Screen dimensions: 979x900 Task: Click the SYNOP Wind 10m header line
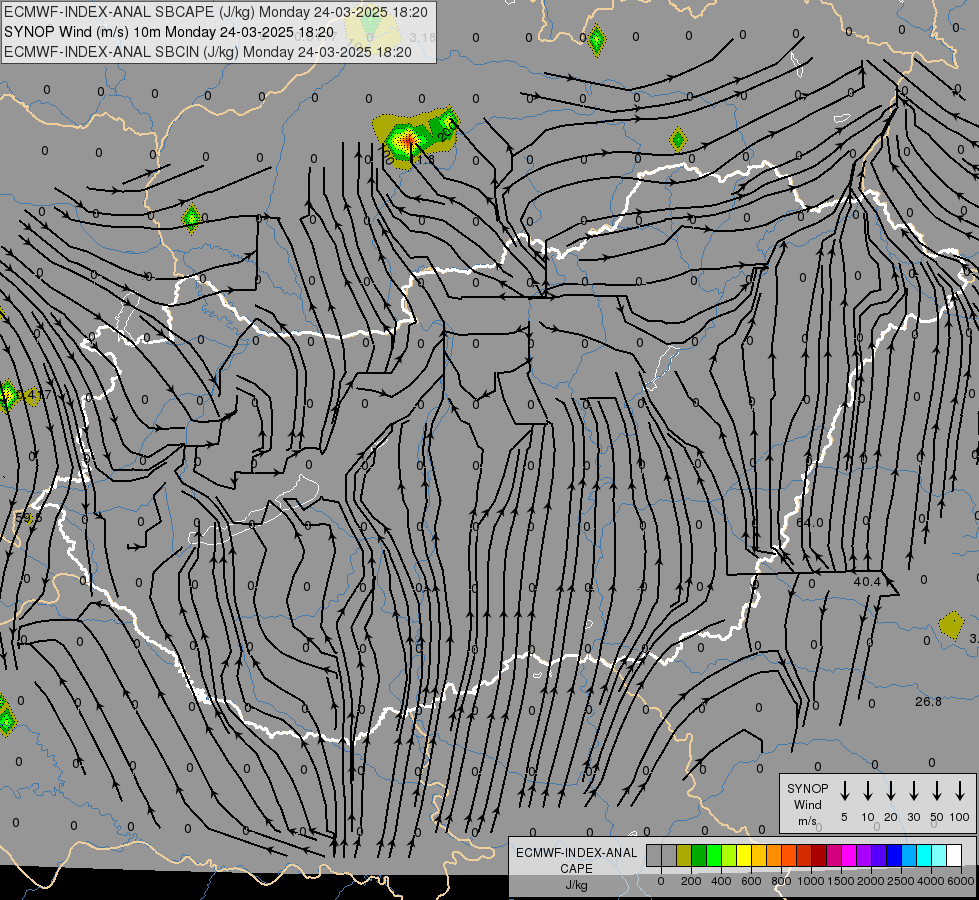[169, 32]
